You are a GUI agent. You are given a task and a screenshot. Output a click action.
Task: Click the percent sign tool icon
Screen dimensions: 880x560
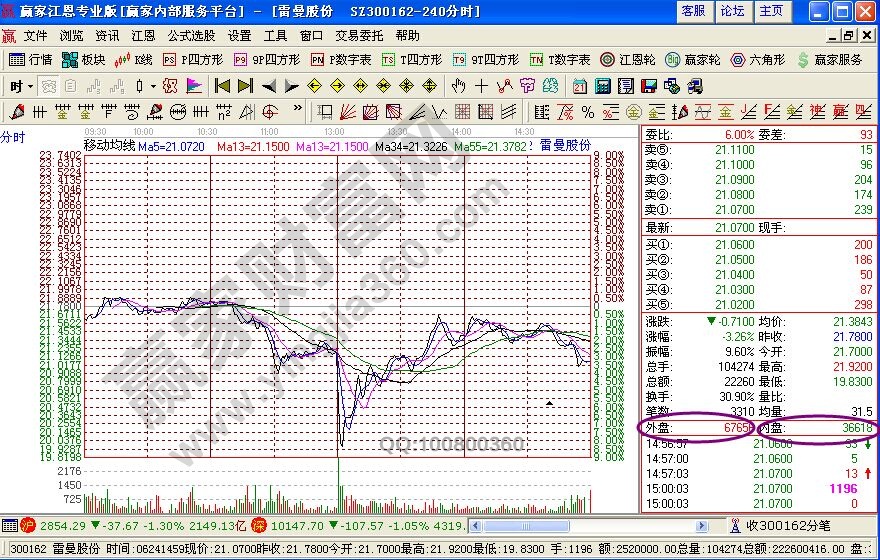pos(588,111)
